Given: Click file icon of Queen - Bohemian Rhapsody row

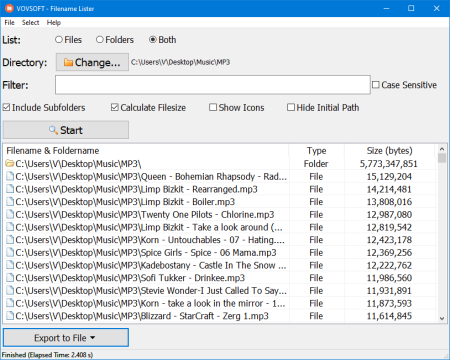Looking at the screenshot, I should pos(10,176).
